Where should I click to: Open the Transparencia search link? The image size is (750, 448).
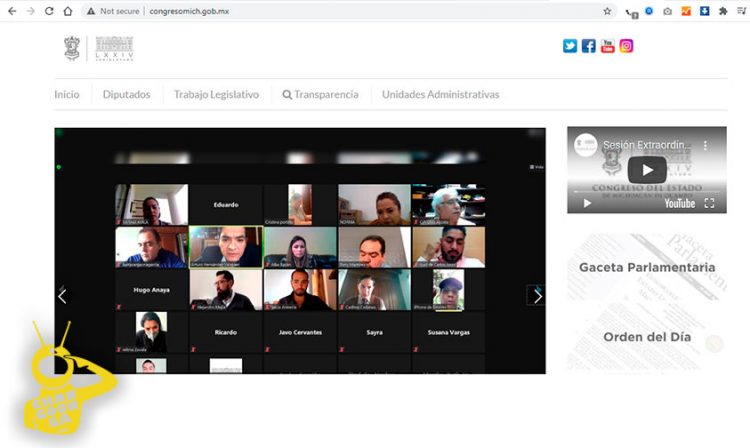pyautogui.click(x=320, y=95)
